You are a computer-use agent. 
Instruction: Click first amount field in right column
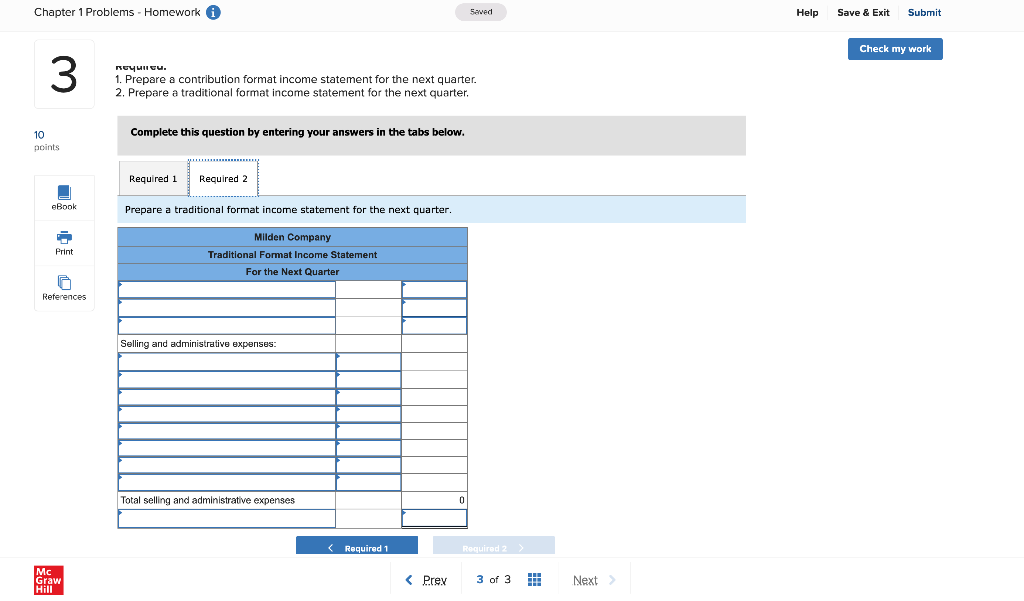[434, 289]
